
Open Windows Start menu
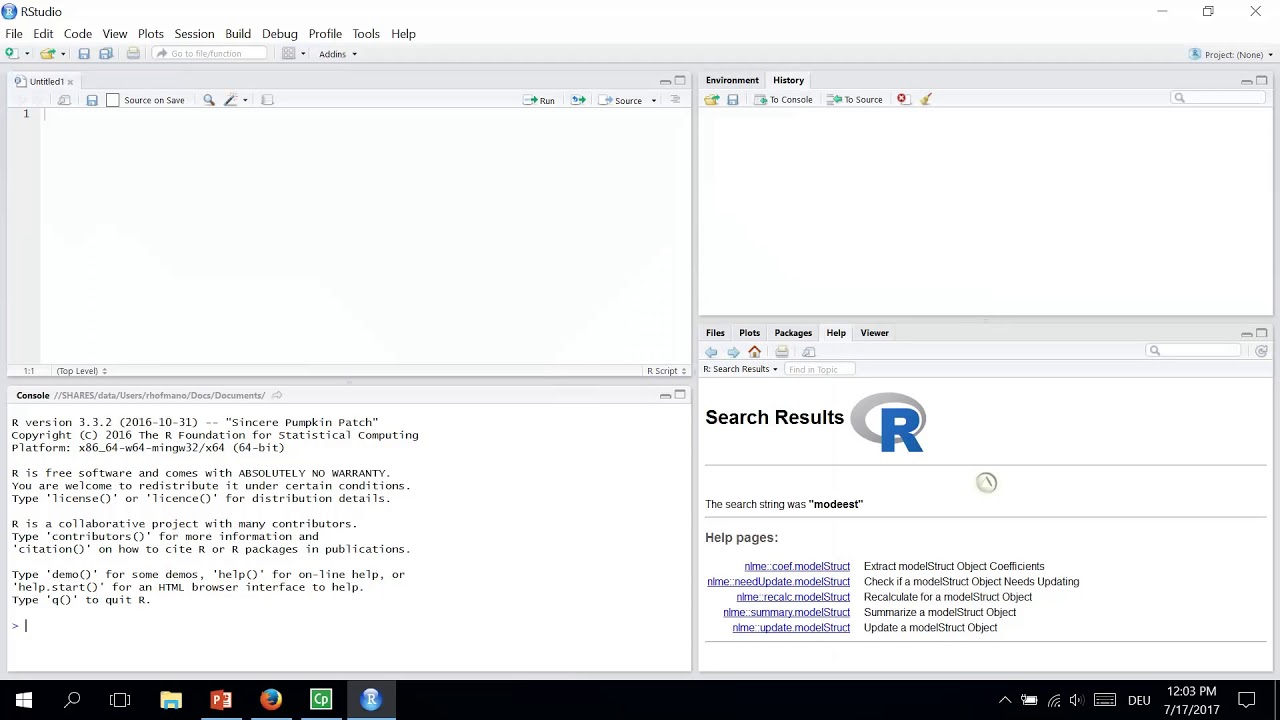pyautogui.click(x=23, y=699)
